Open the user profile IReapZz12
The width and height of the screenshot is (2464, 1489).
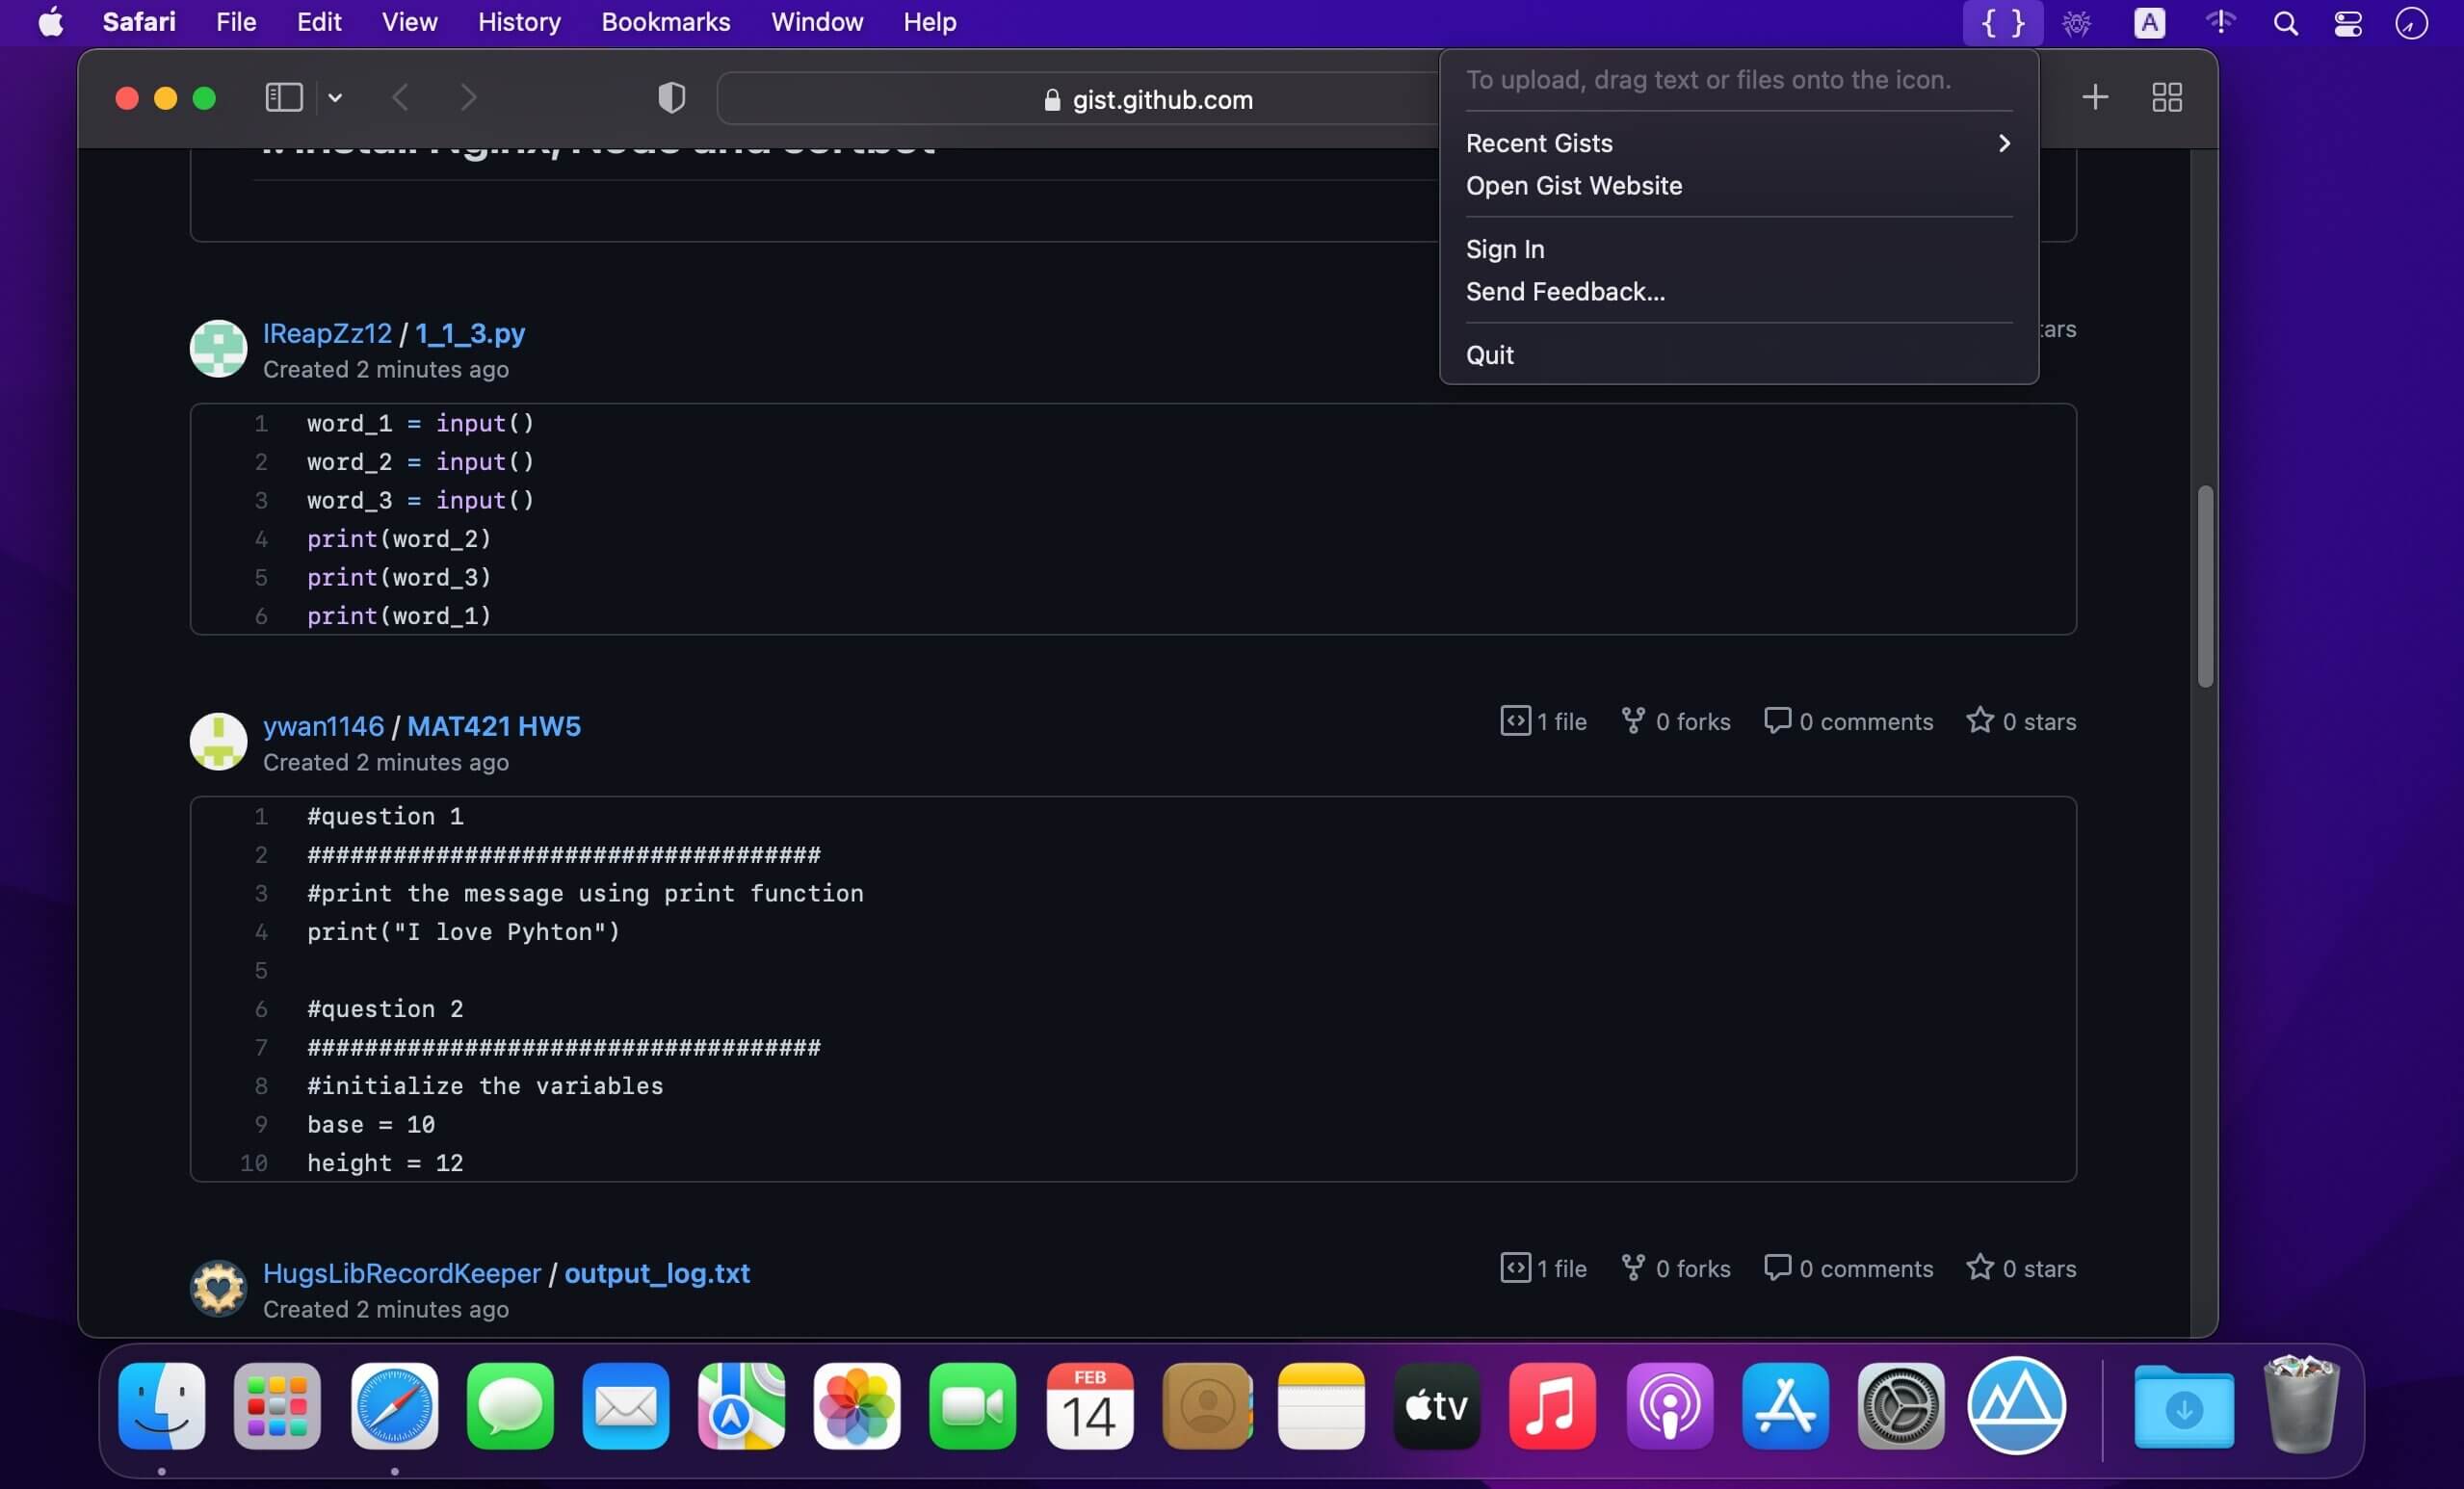click(x=327, y=333)
